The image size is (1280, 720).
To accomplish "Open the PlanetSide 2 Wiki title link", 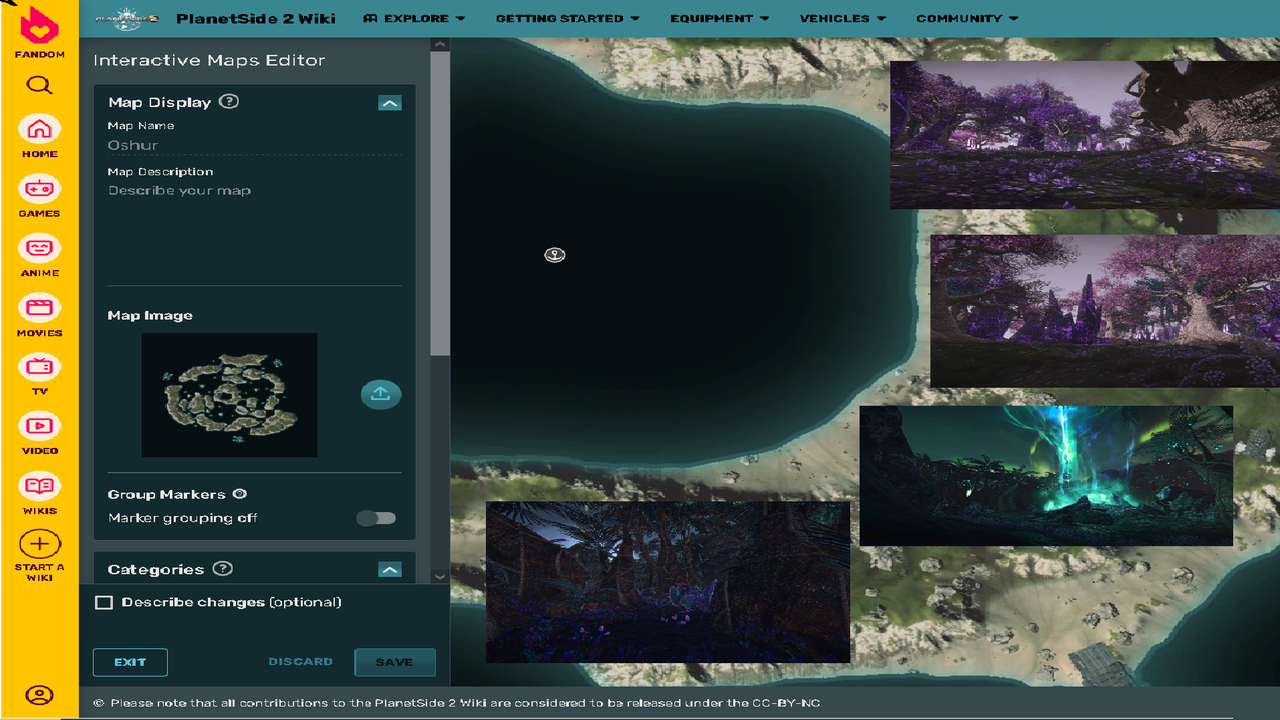I will click(x=256, y=18).
